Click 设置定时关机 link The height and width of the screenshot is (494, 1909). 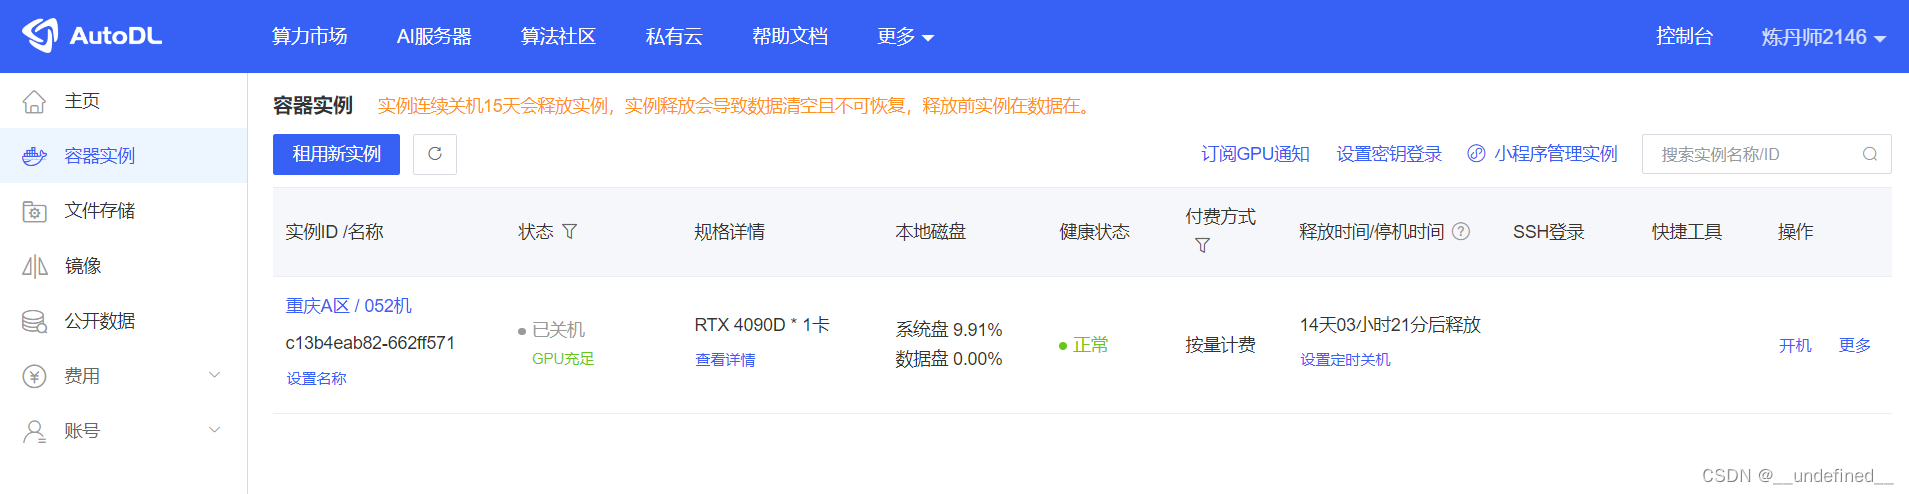point(1345,360)
